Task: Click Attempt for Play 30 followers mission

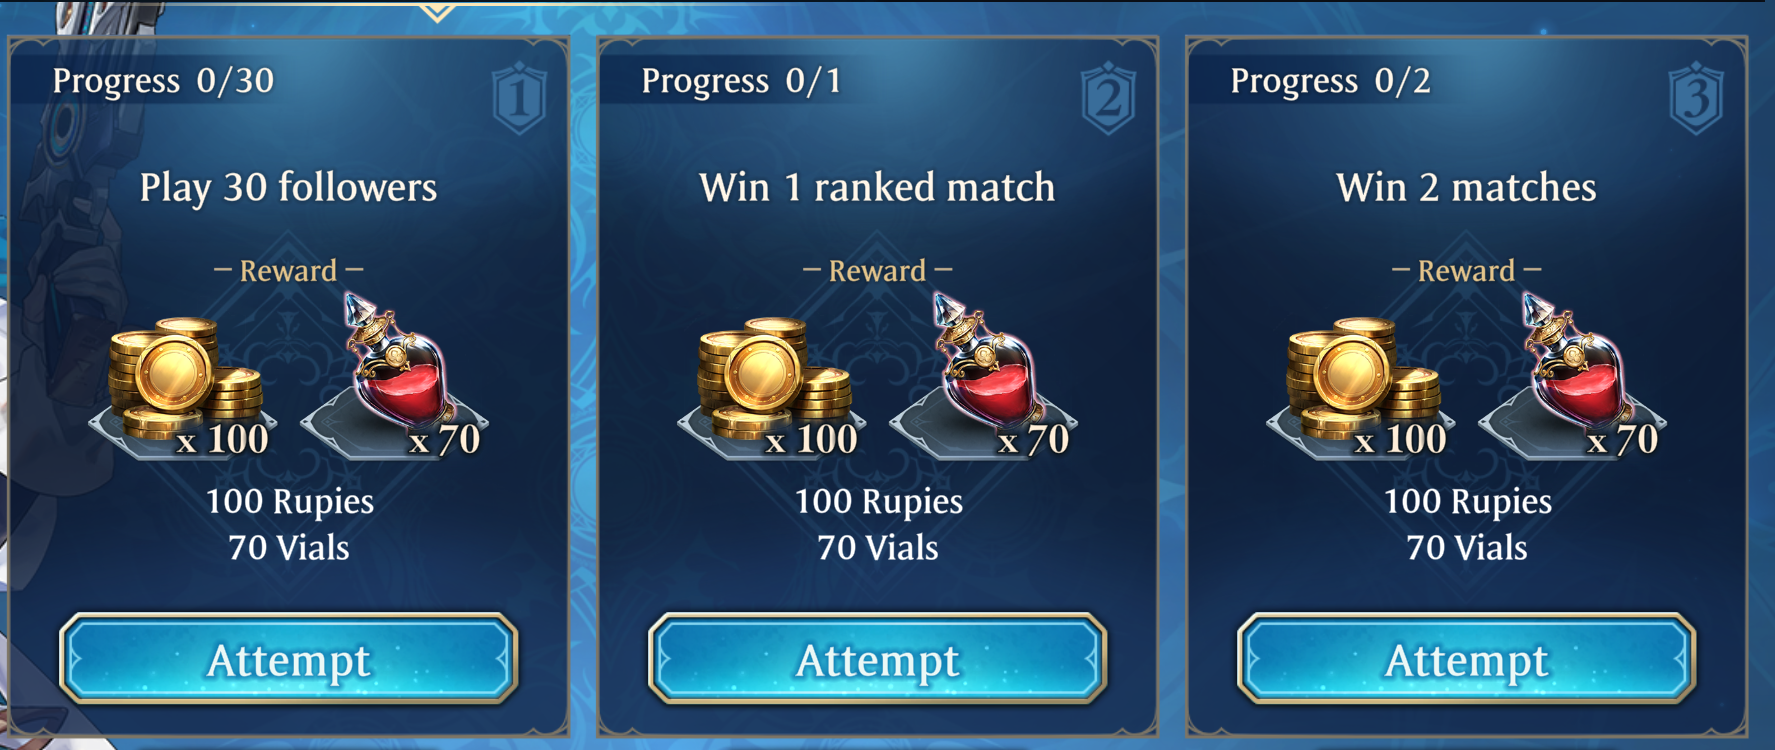Action: (289, 659)
